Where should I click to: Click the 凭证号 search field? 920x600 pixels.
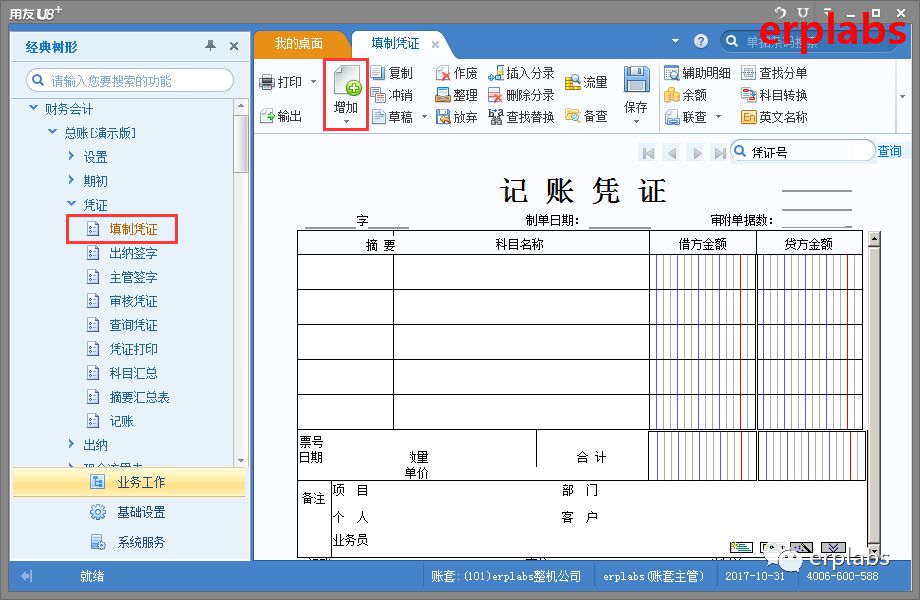[803, 151]
